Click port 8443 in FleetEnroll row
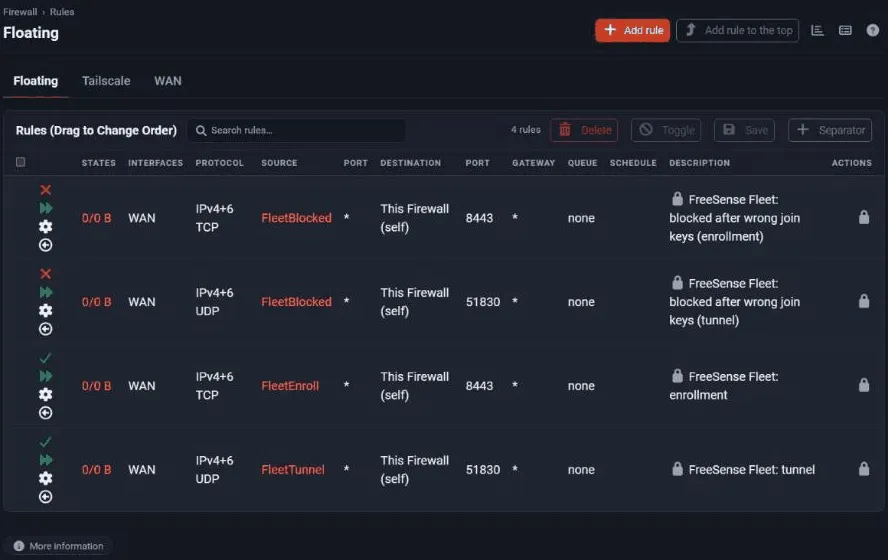 479,386
